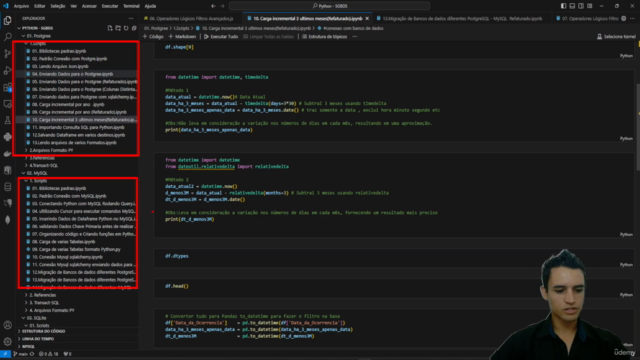Screen dimensions: 640x360
Task: Open file 11. importando Consulta SQL para Python.ipynb
Action: (x=78, y=127)
